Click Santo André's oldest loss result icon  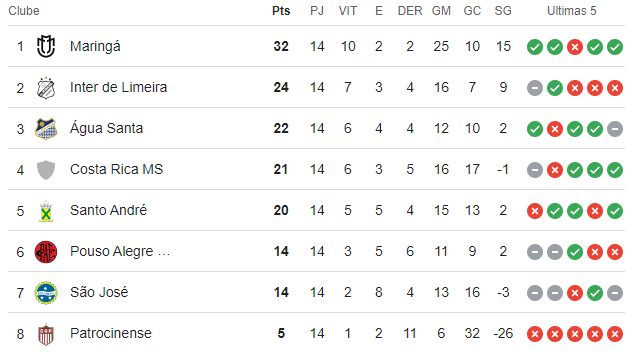point(535,211)
